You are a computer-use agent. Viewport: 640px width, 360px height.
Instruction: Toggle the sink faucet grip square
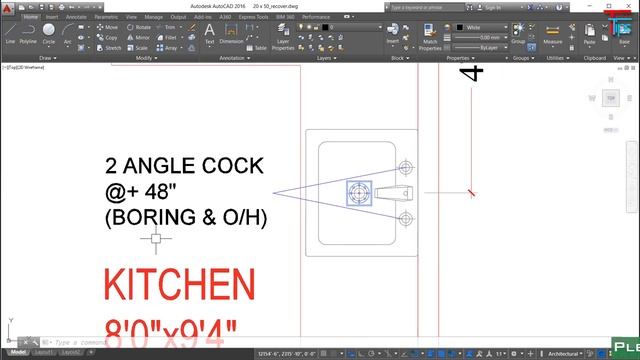[359, 193]
